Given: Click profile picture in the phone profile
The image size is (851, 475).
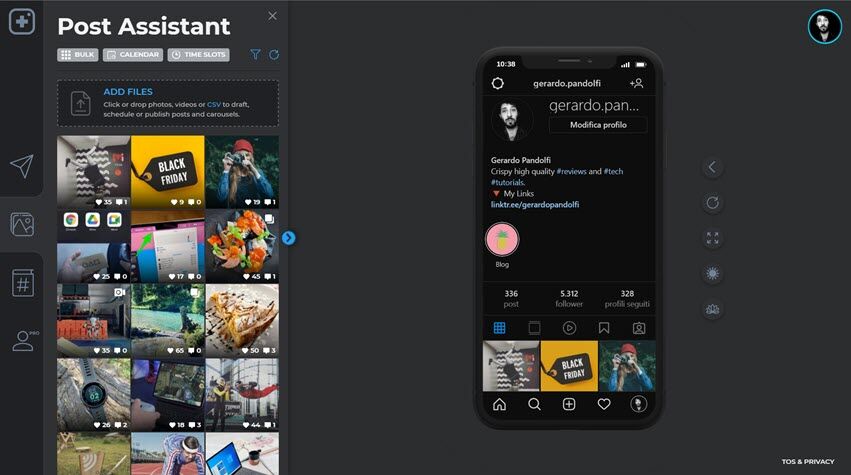Looking at the screenshot, I should [x=511, y=120].
